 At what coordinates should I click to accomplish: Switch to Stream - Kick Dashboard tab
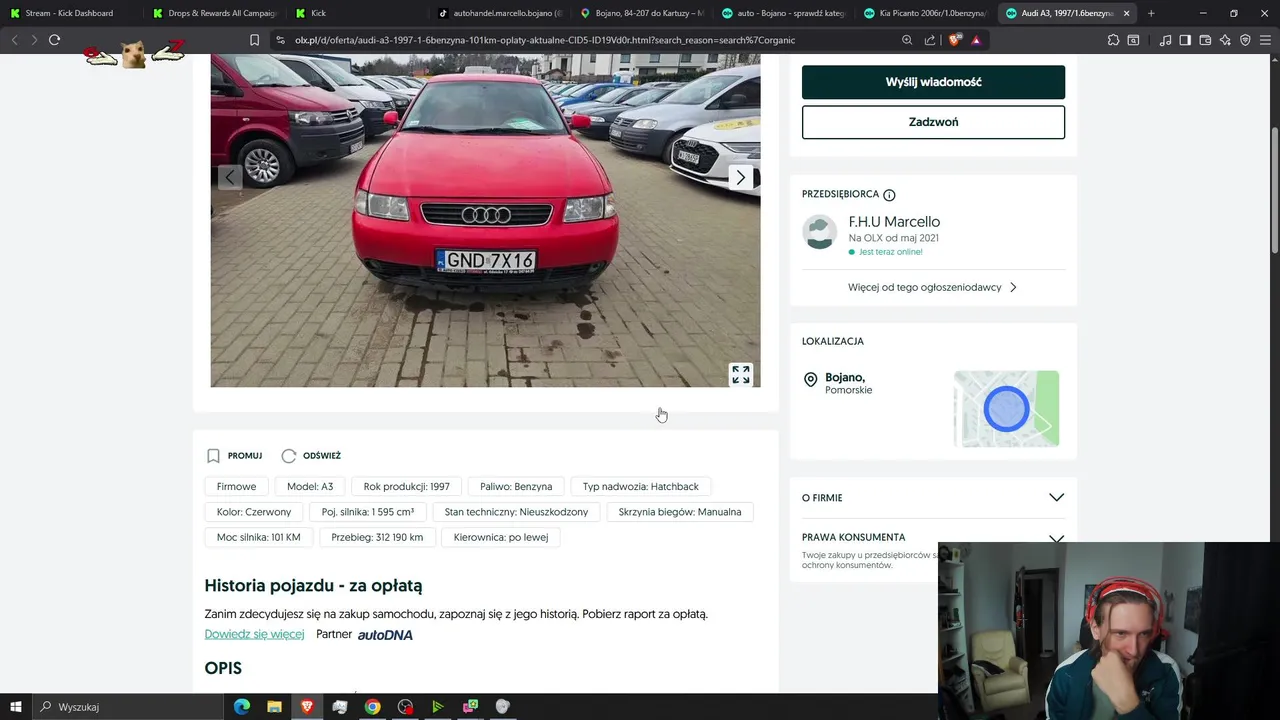click(70, 13)
